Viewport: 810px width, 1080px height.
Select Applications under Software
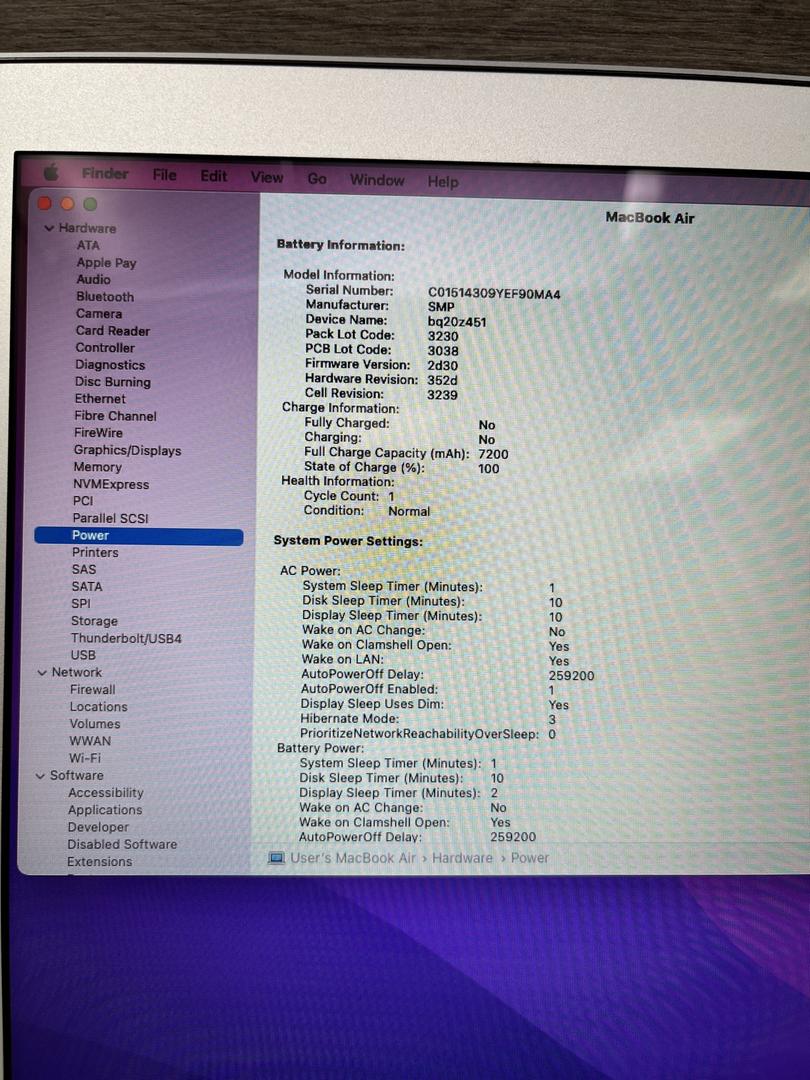tap(105, 810)
